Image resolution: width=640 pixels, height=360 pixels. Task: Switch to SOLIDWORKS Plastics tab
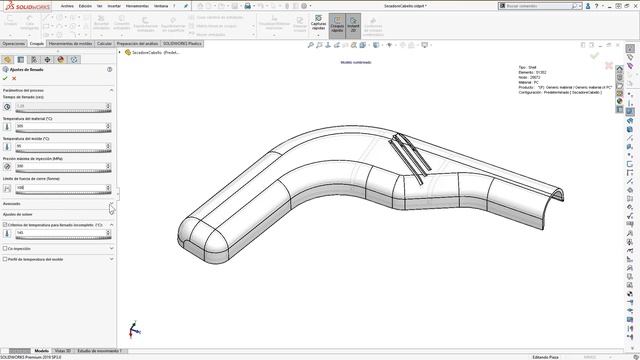tap(182, 44)
